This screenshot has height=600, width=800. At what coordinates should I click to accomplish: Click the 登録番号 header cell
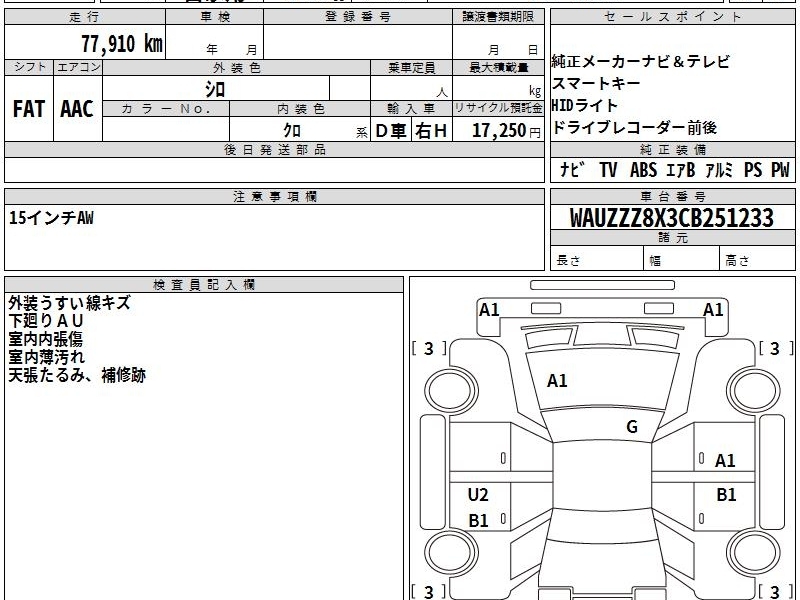coord(358,17)
